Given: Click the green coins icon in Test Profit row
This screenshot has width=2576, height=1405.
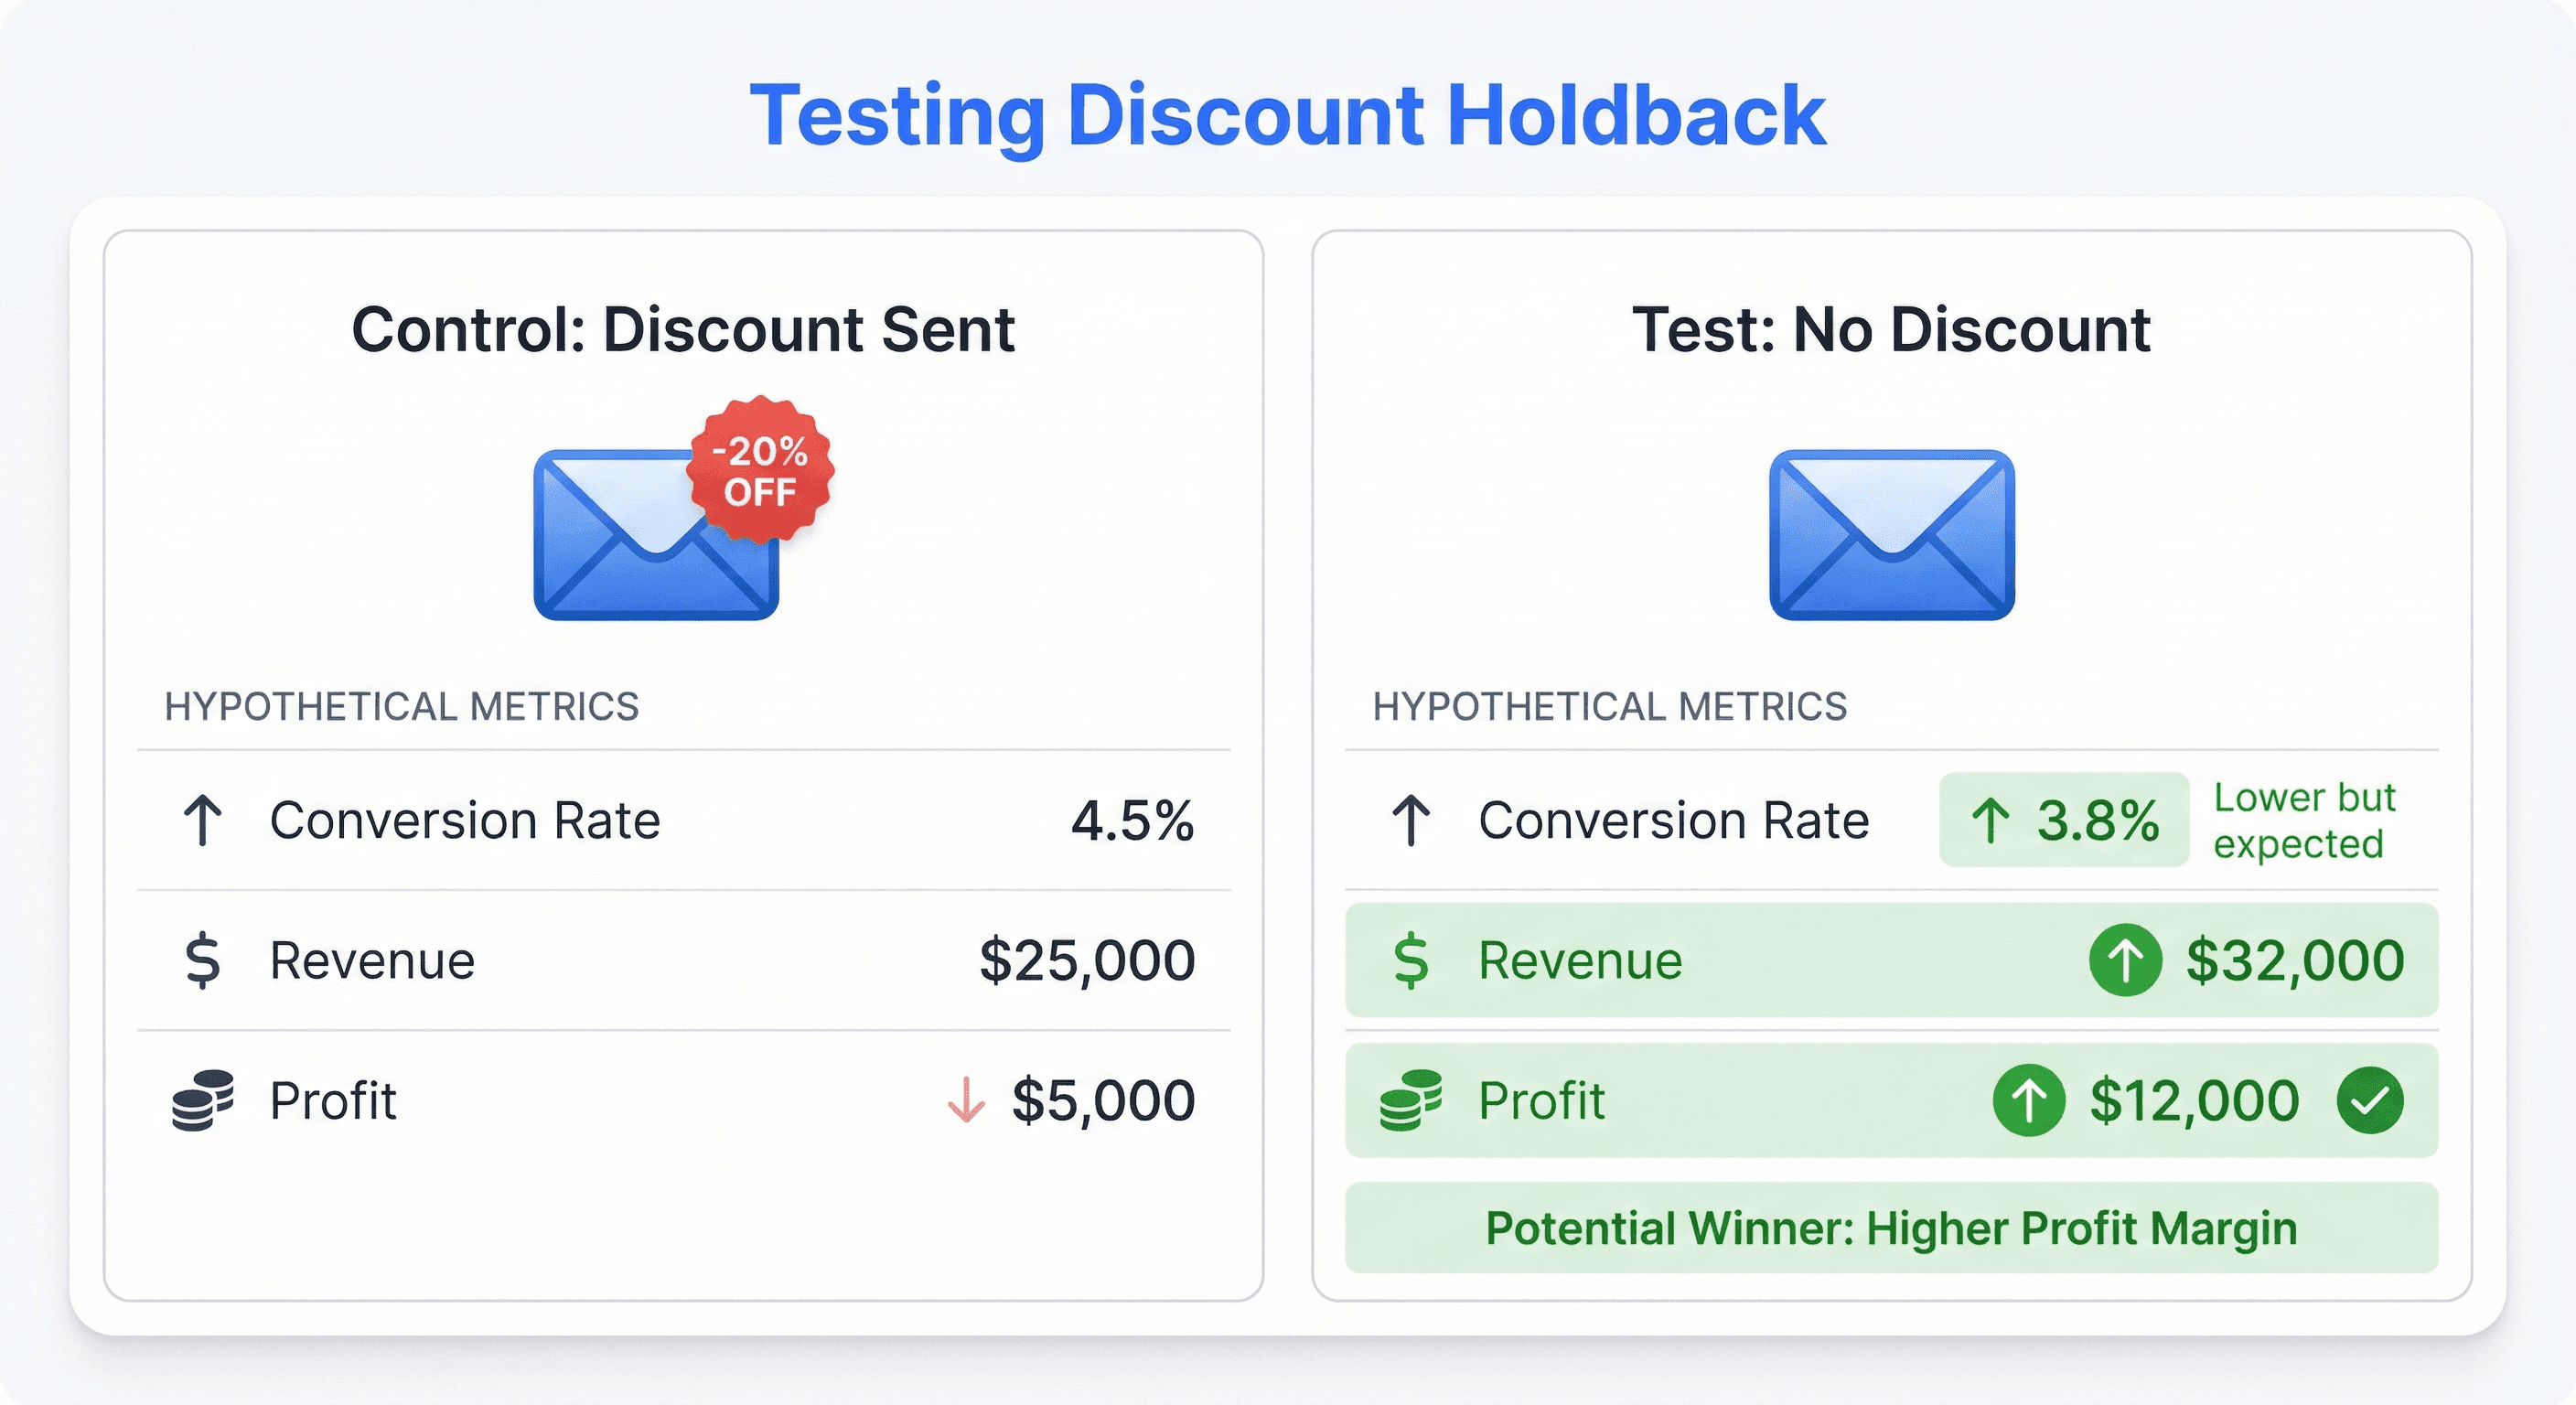Looking at the screenshot, I should point(1411,1100).
